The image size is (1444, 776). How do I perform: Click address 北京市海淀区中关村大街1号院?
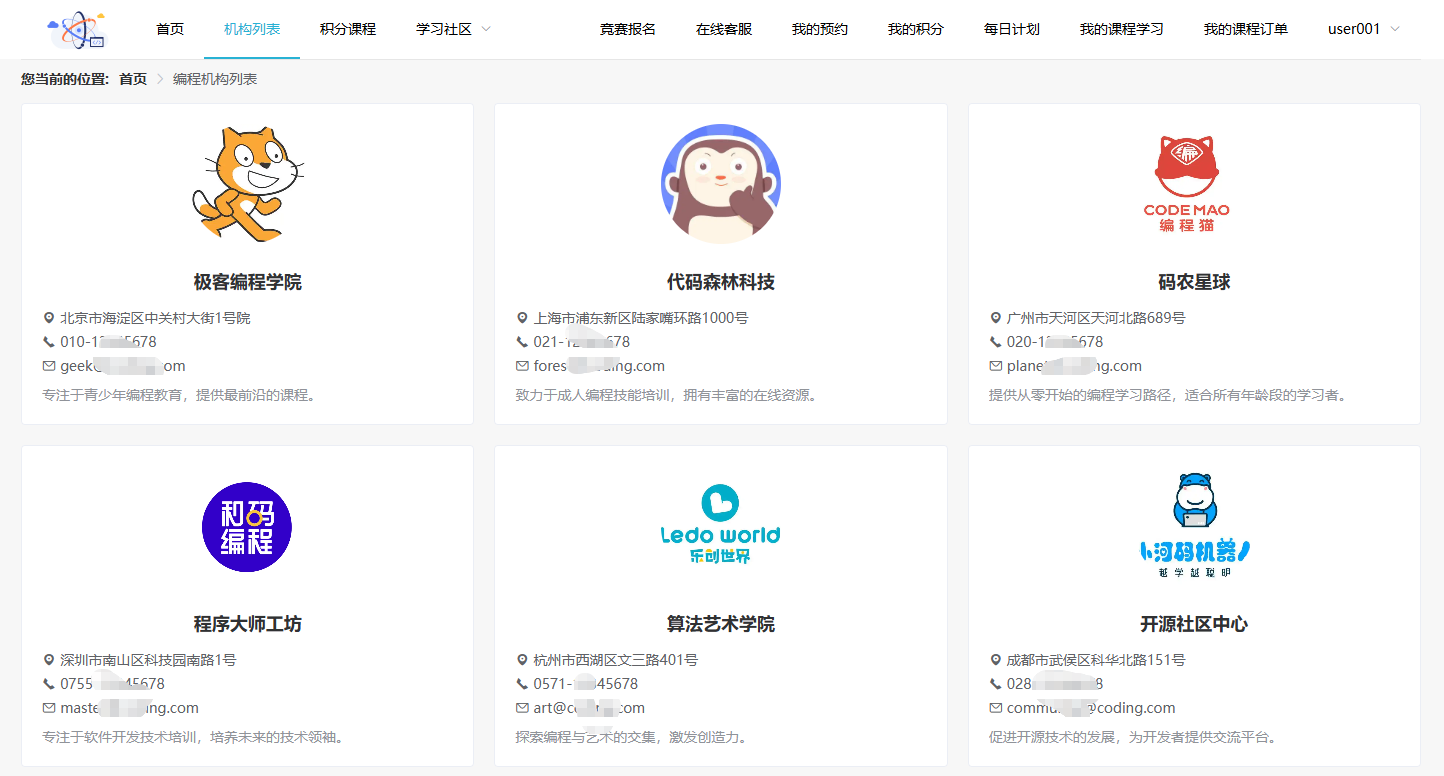click(x=155, y=318)
